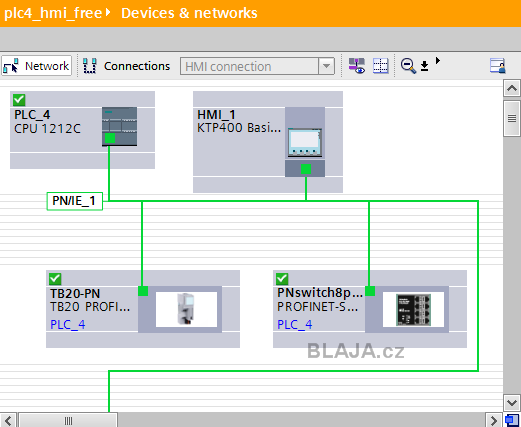Image resolution: width=521 pixels, height=427 pixels.
Task: Click the download arrow icon in toolbar
Action: pyautogui.click(x=424, y=66)
